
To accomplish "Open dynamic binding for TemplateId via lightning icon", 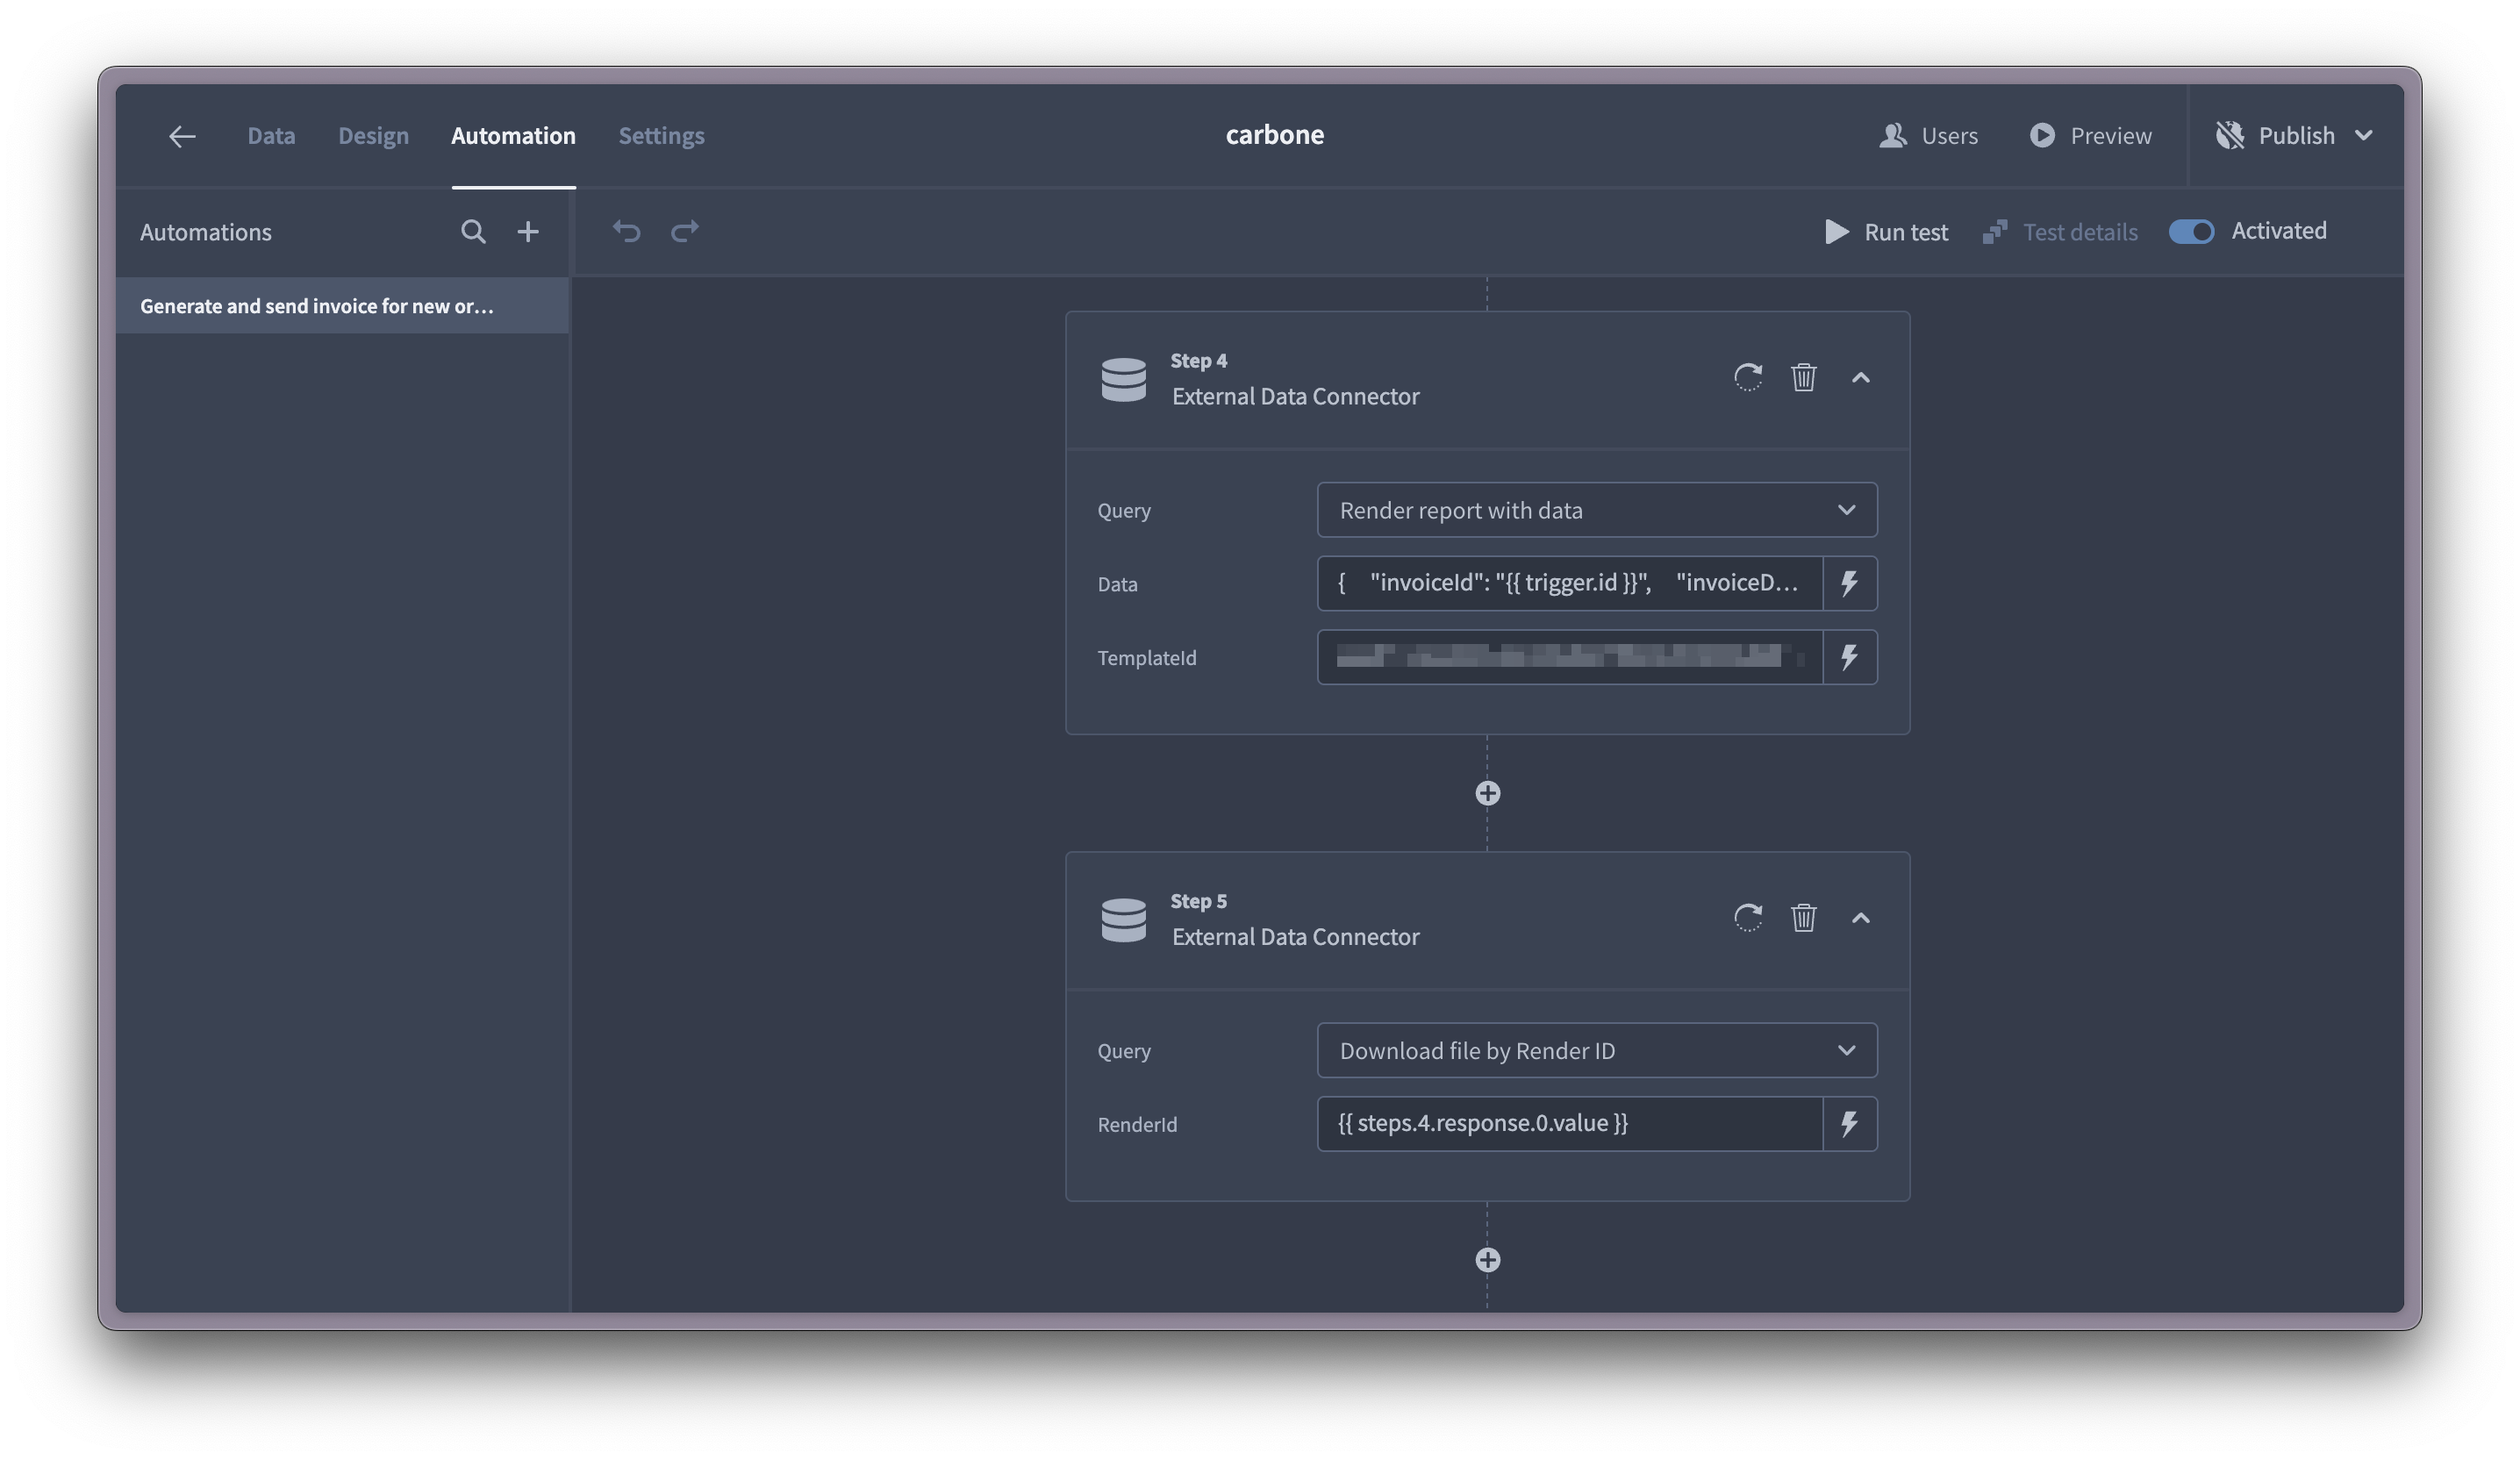I will 1849,657.
